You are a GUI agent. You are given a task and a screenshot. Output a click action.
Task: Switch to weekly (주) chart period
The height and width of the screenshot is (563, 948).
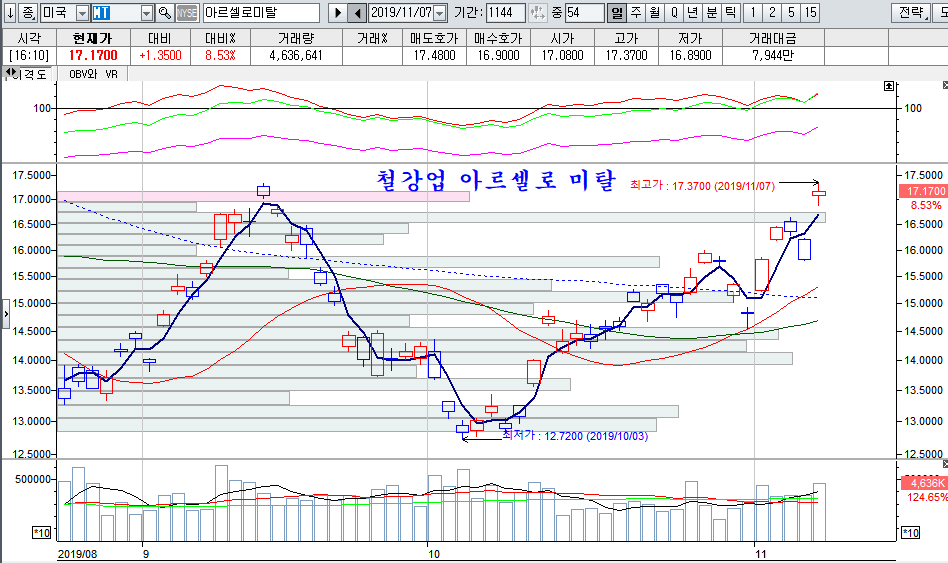click(x=635, y=13)
